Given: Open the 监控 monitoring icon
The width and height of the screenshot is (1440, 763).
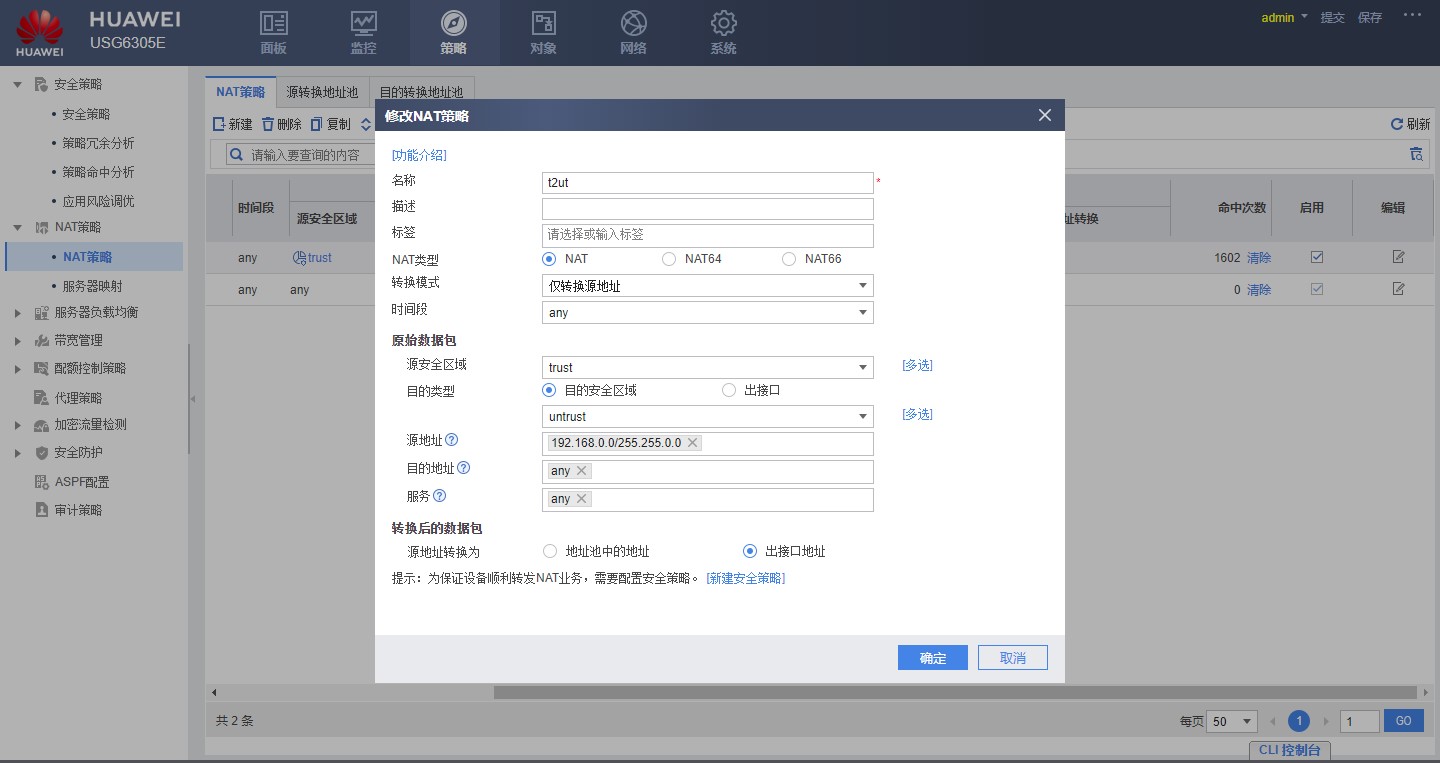Looking at the screenshot, I should tap(363, 24).
